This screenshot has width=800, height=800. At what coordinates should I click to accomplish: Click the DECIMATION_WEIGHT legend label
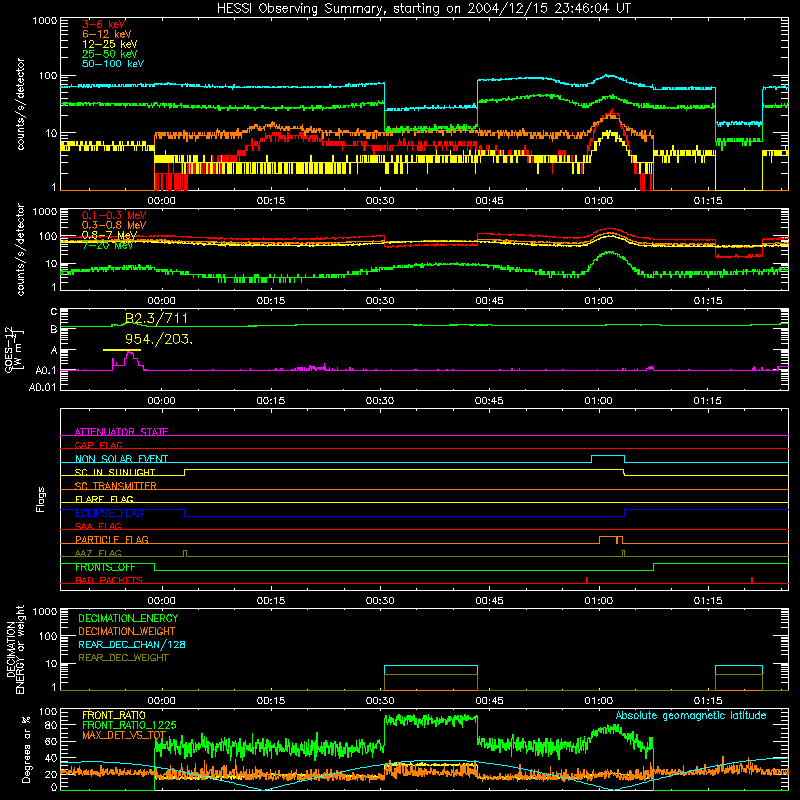[x=127, y=631]
